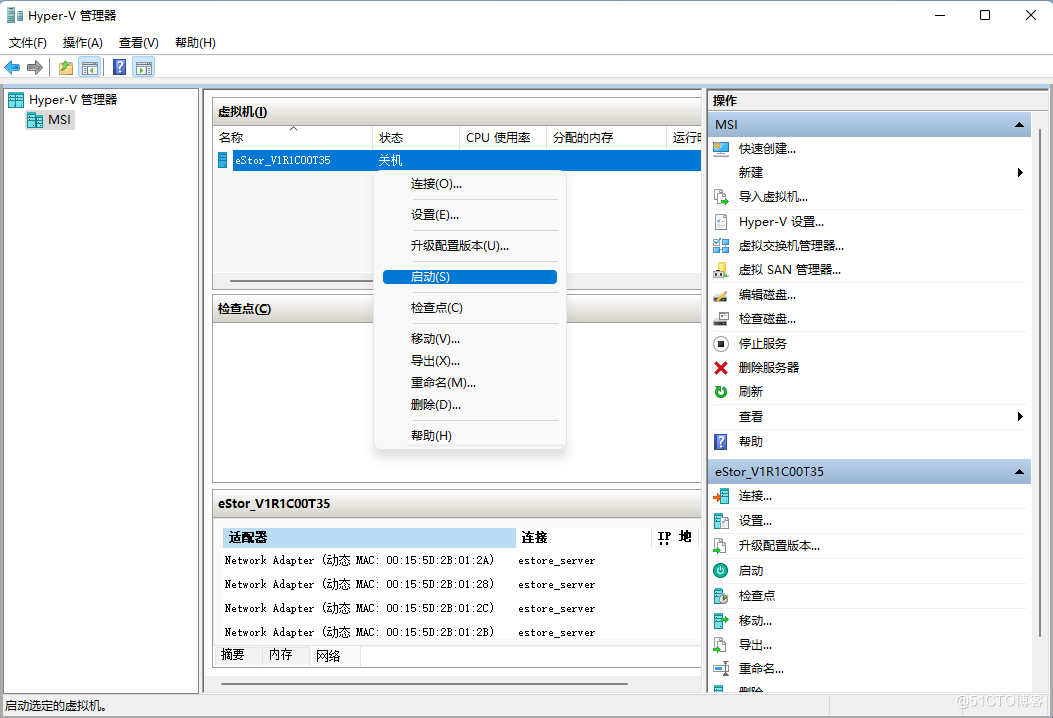Click the green Start (启动) power icon in Actions pane
The height and width of the screenshot is (718, 1053).
click(721, 571)
